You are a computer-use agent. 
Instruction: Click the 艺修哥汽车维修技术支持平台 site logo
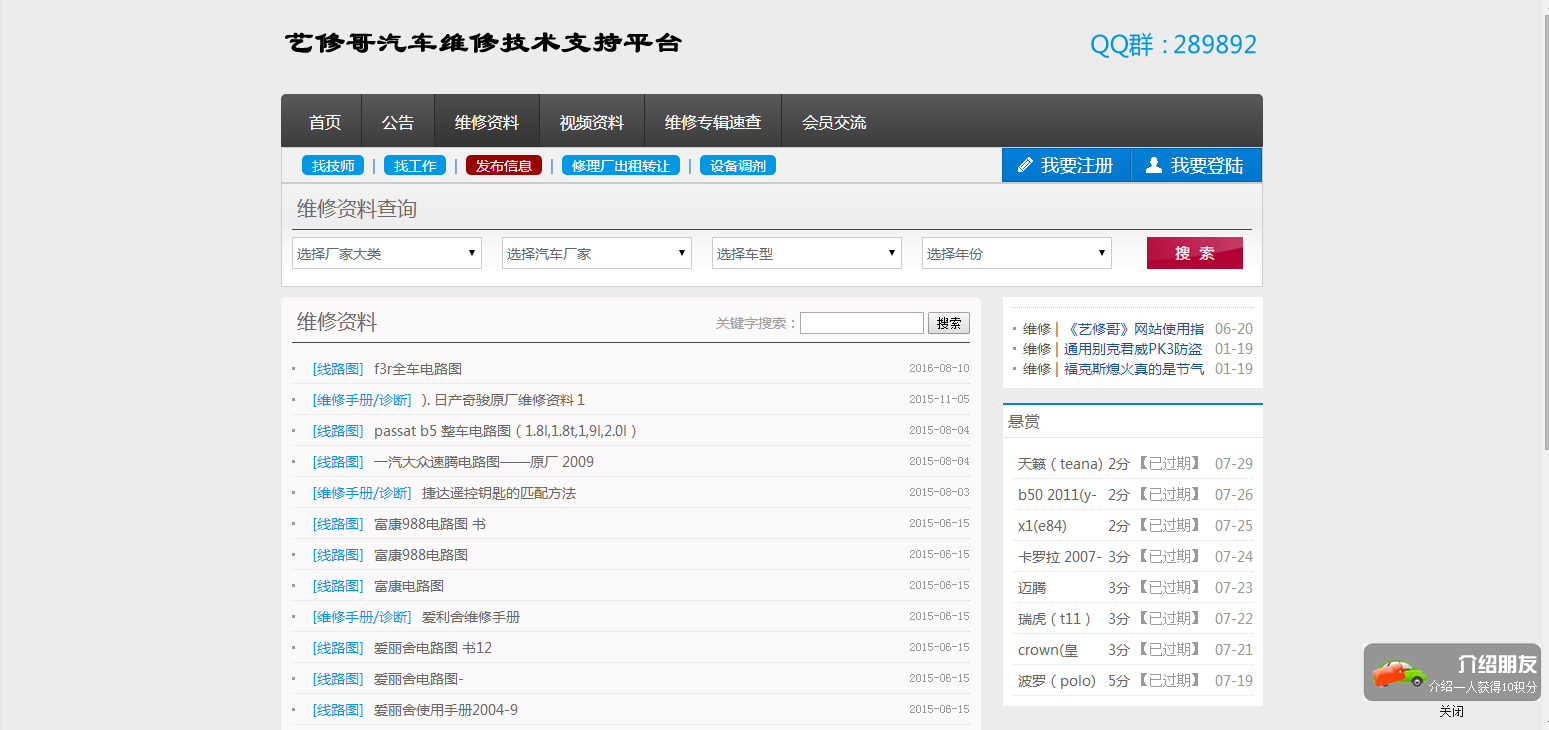click(x=483, y=43)
